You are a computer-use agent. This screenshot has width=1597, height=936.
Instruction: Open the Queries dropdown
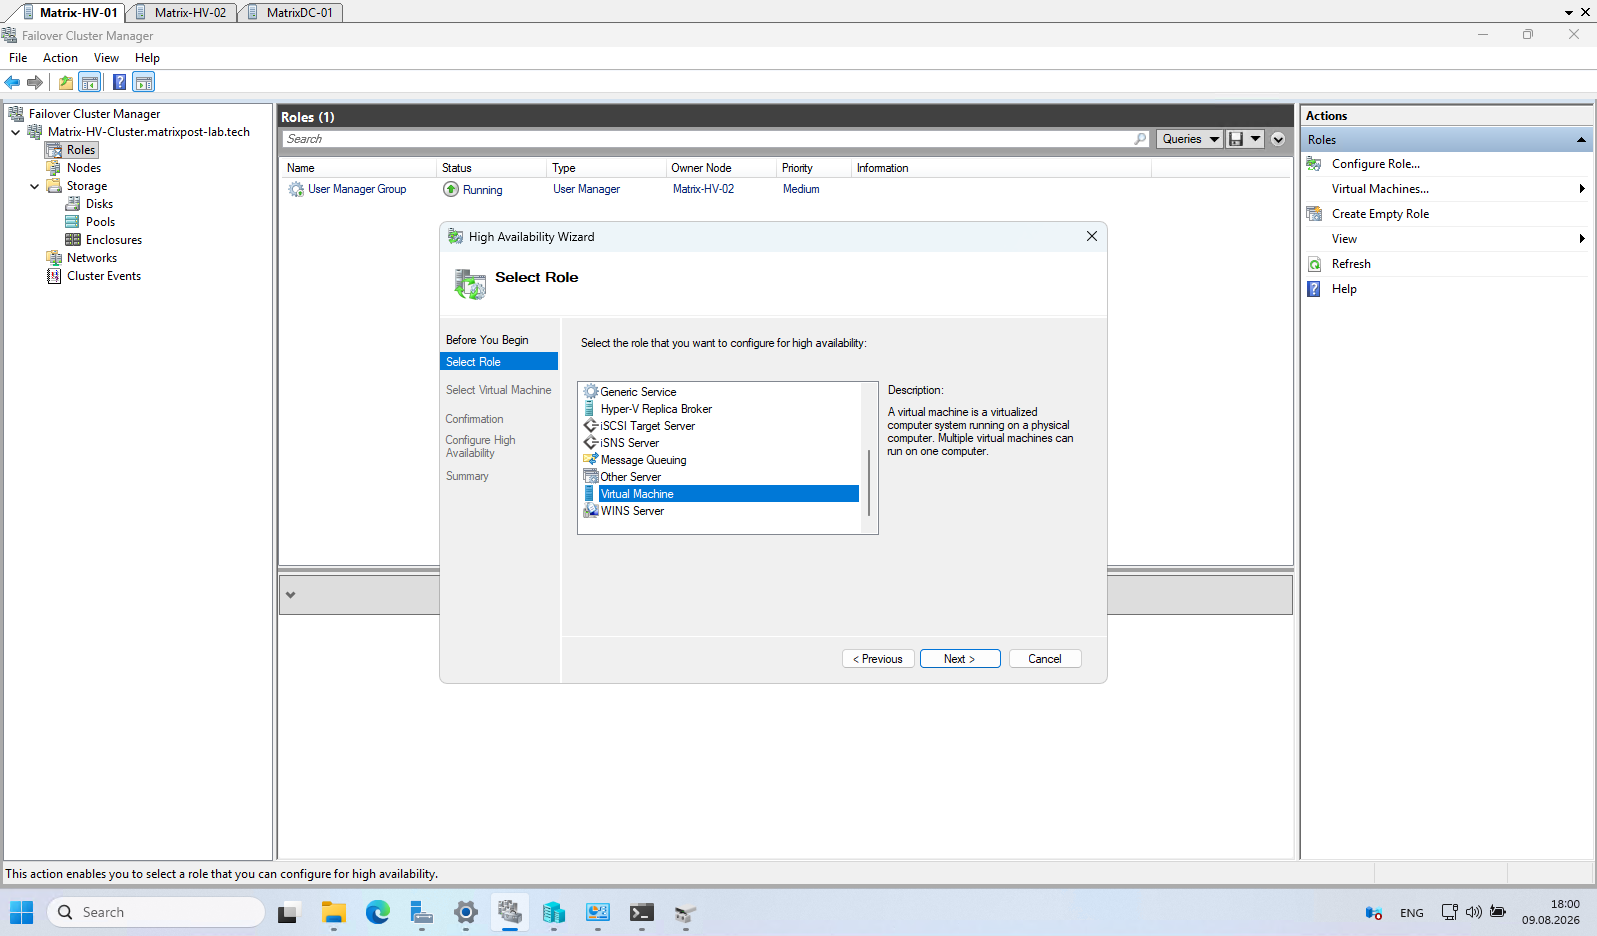point(1190,139)
